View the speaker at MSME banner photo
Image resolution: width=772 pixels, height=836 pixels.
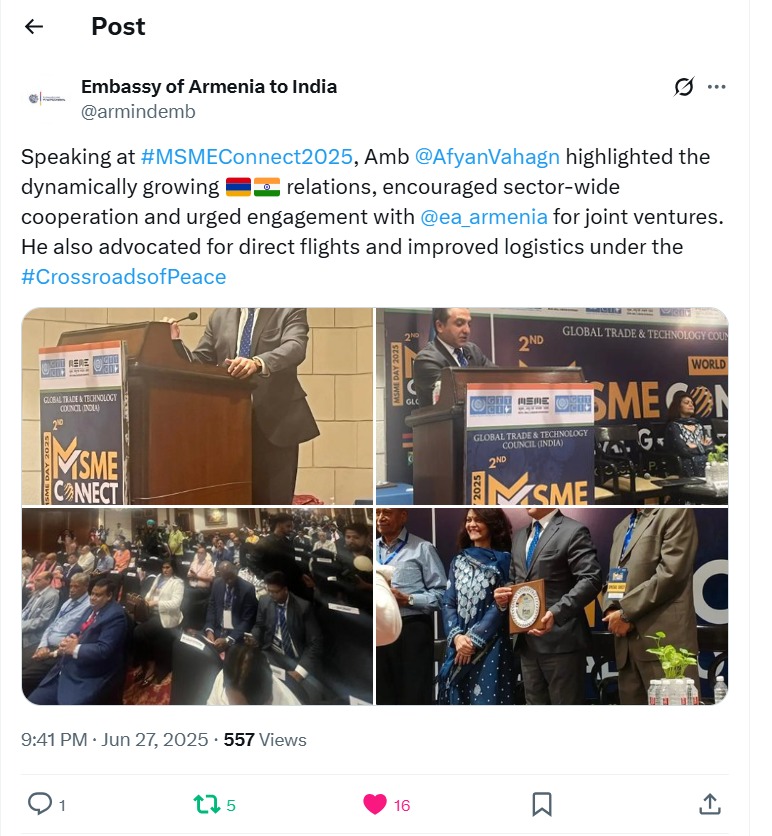pos(552,406)
